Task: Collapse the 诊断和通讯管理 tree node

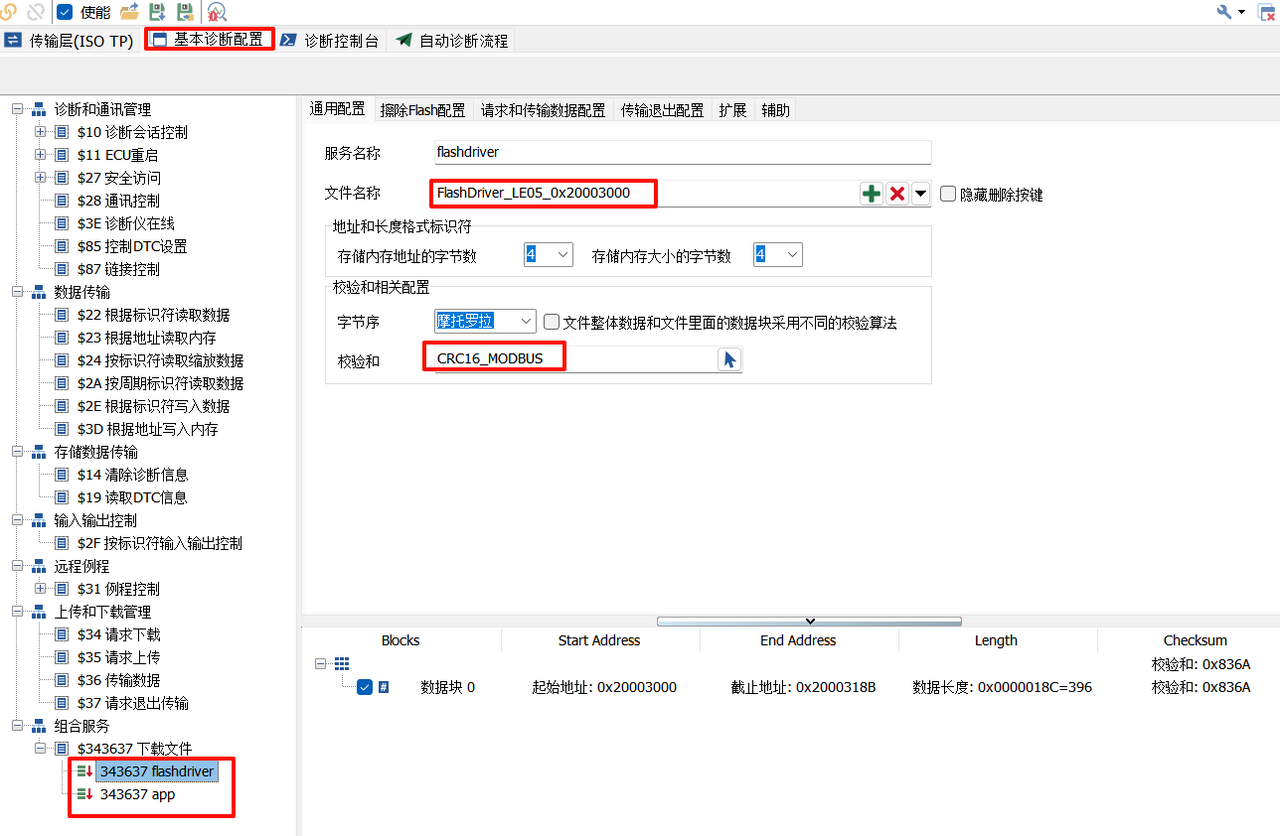Action: (17, 109)
